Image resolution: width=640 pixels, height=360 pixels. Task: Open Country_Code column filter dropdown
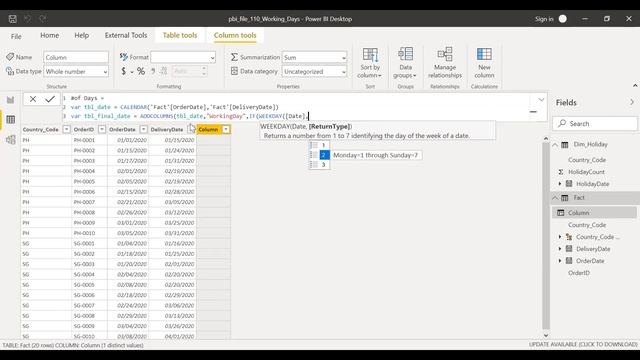click(x=66, y=129)
